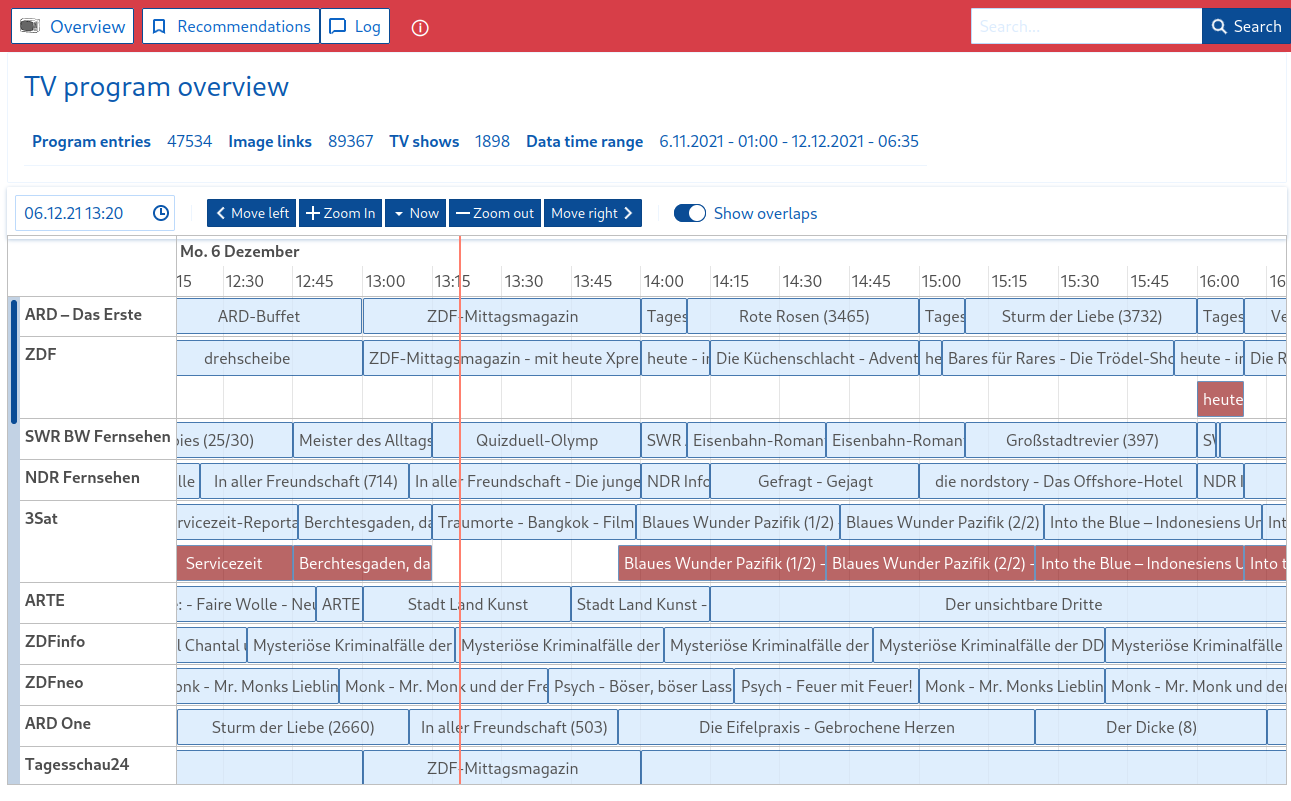Select Bares für Rares program on ZDF
This screenshot has height=801, width=1291.
tap(1058, 357)
